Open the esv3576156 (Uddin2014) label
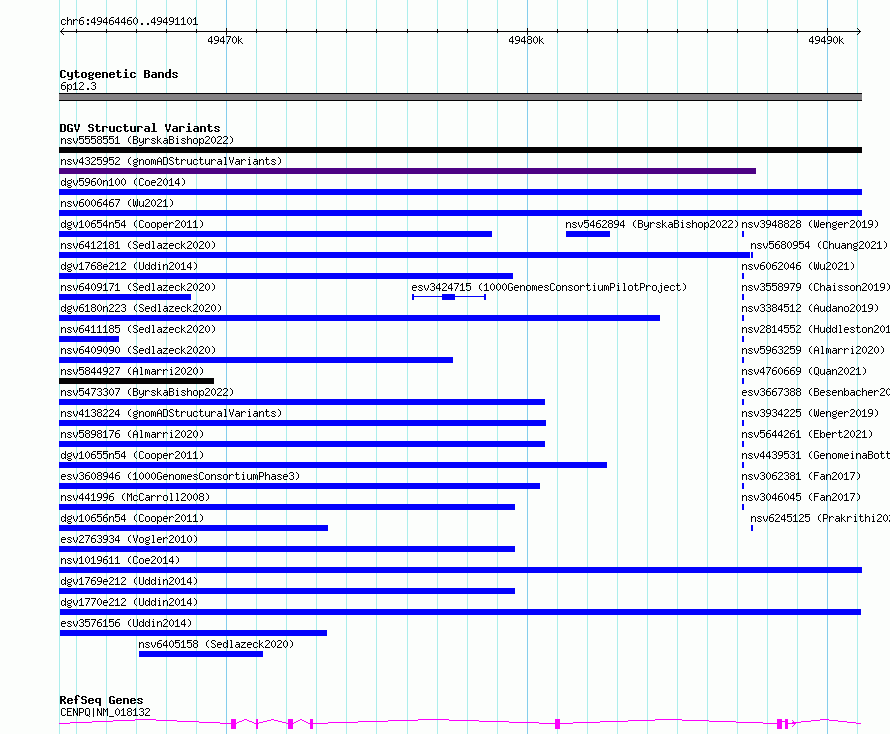The width and height of the screenshot is (890, 734). click(x=126, y=623)
